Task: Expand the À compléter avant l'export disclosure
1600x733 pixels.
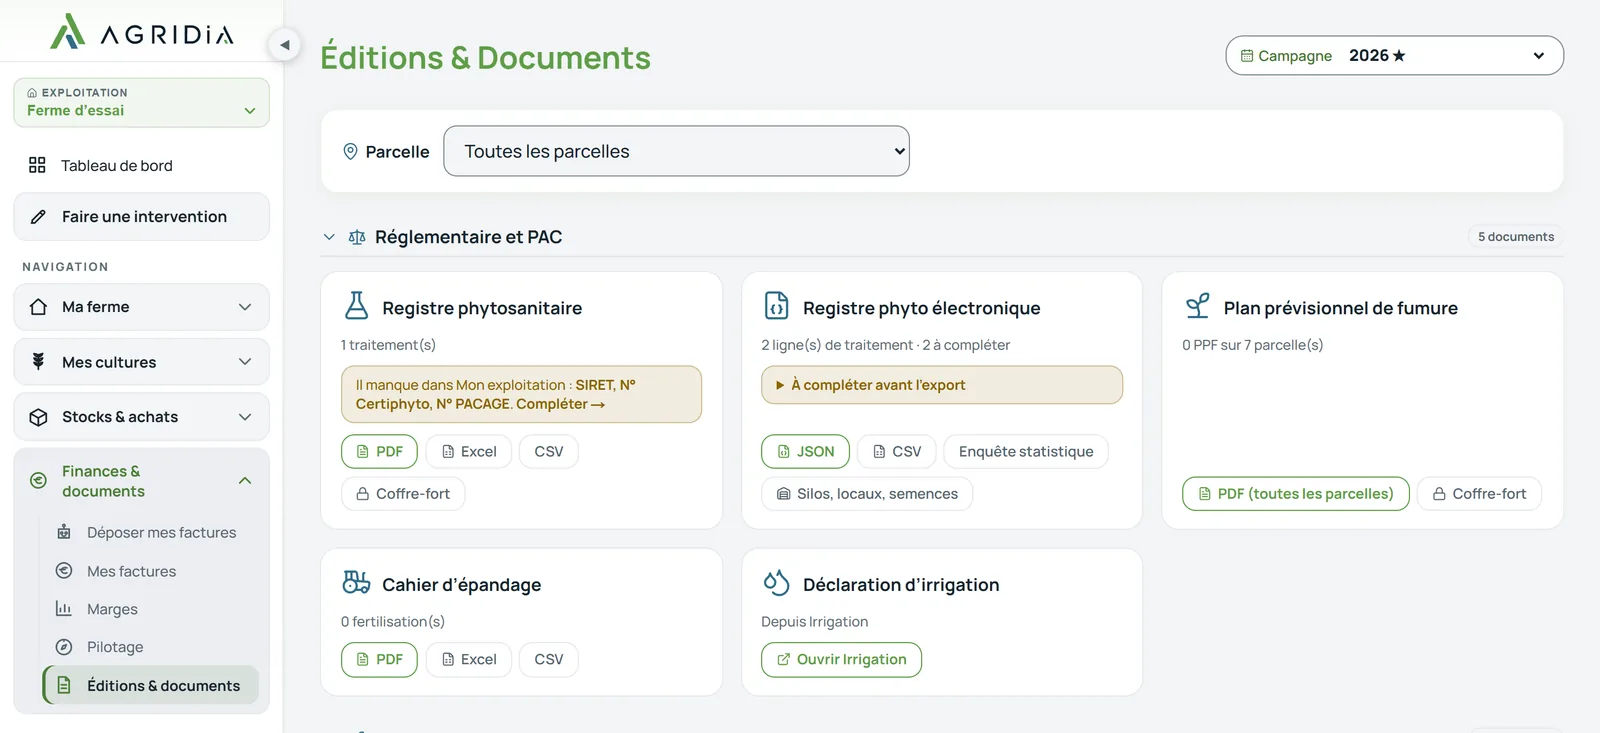Action: click(x=941, y=385)
